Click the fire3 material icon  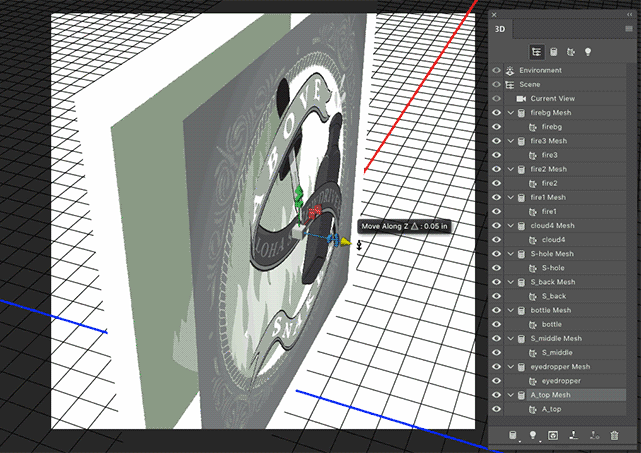(532, 155)
